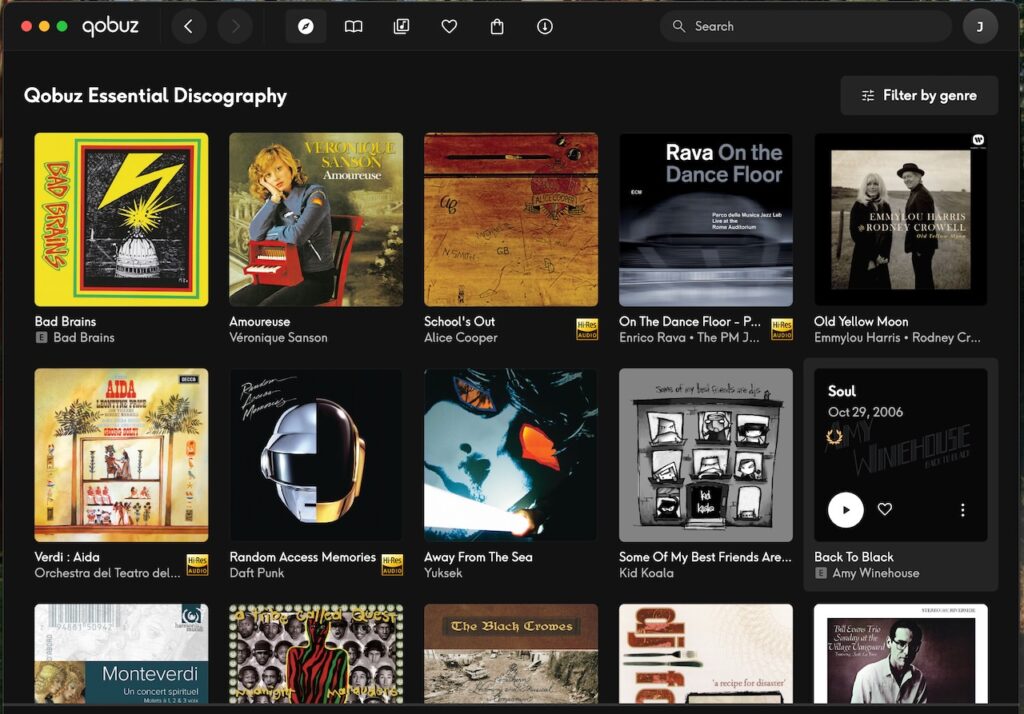Open the Filter by genre selector
This screenshot has width=1024, height=714.
pos(918,95)
